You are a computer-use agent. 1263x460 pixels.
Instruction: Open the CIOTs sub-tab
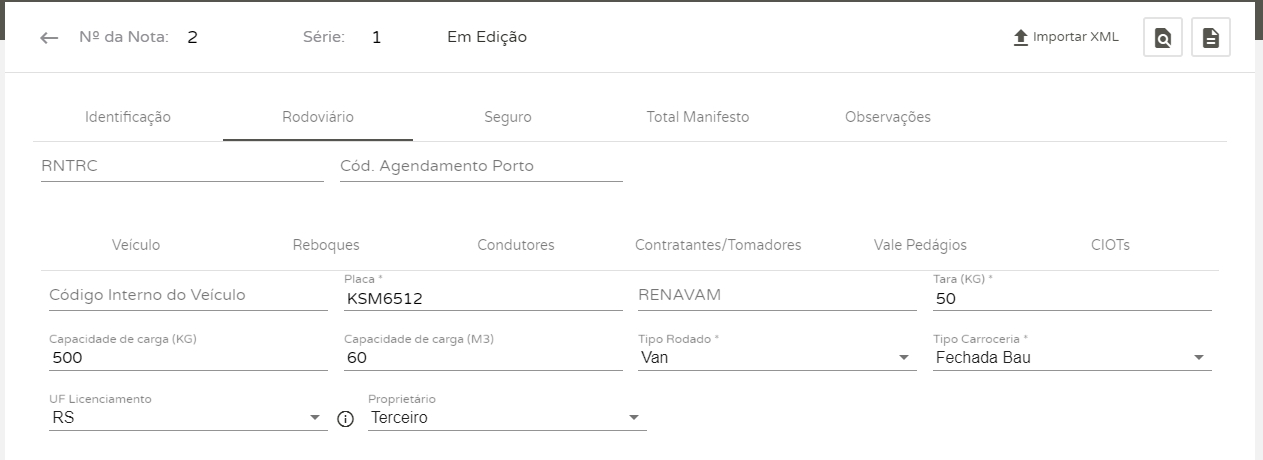coord(1110,245)
